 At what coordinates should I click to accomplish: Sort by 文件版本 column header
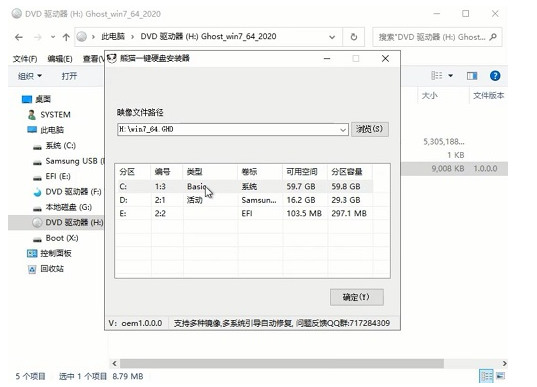[x=489, y=96]
